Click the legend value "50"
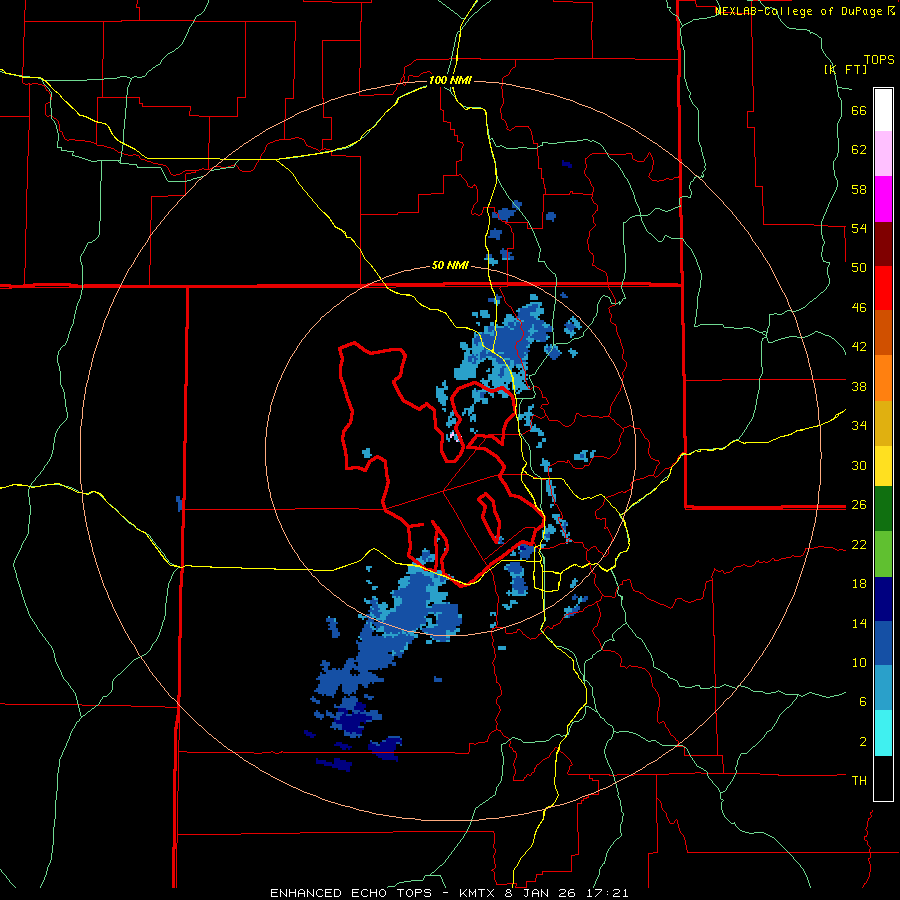 tap(859, 267)
